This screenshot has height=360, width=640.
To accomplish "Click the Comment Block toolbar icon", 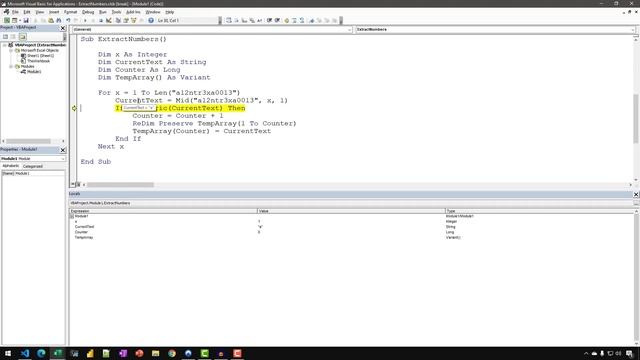I will click(x=294, y=20).
